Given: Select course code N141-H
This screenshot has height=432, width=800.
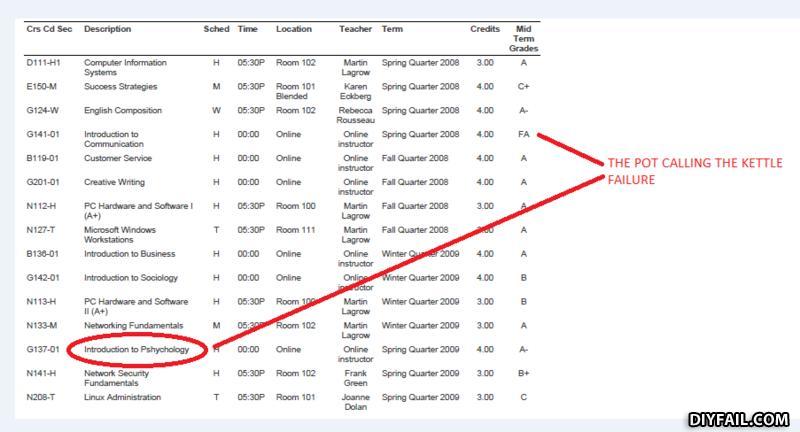Looking at the screenshot, I should point(41,374).
